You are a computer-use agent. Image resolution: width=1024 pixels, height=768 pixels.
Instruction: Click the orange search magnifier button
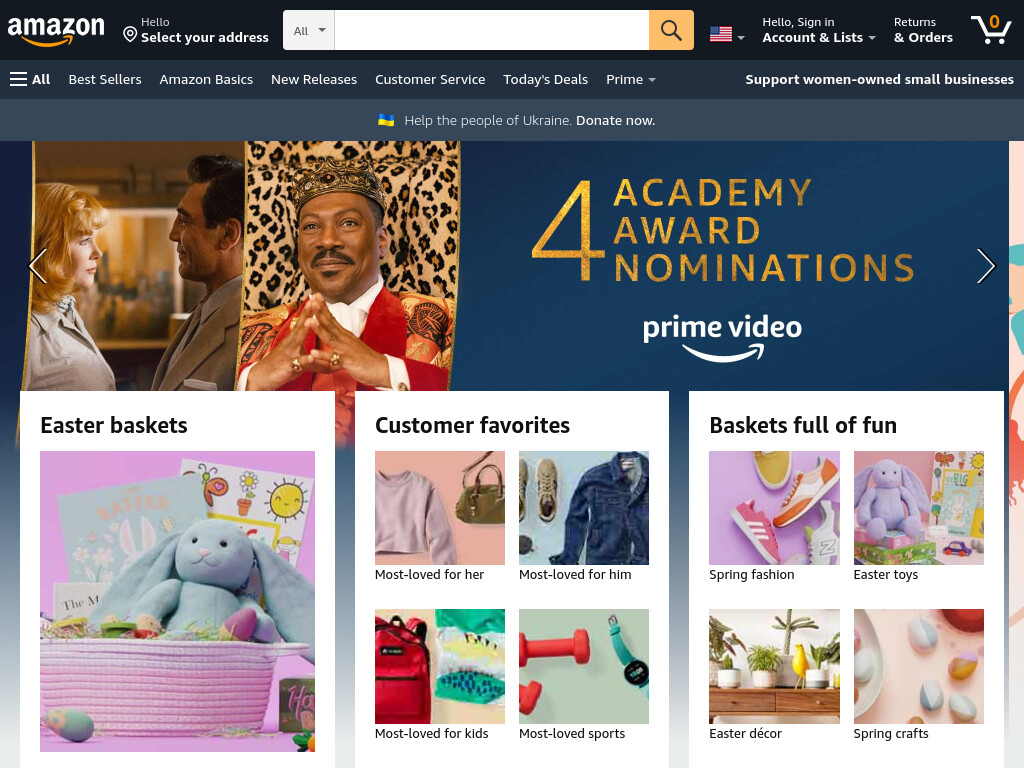[x=671, y=30]
